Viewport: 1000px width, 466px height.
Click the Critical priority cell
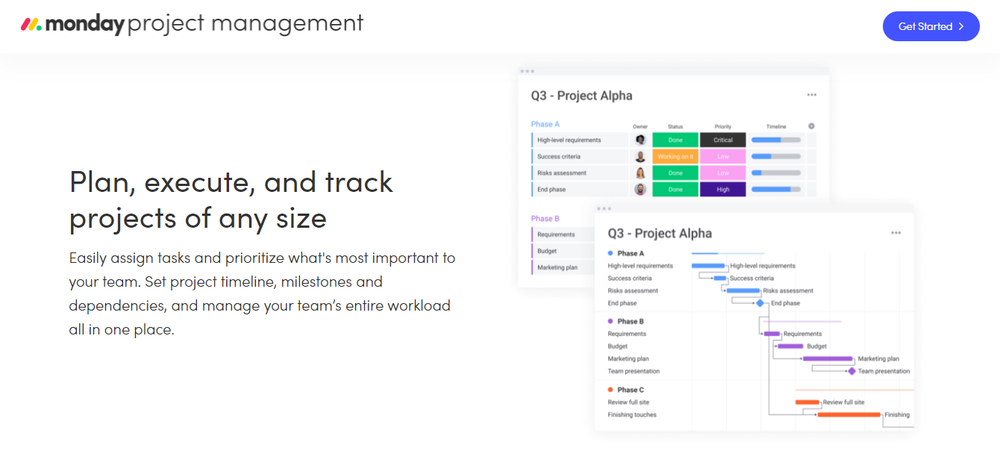coord(723,140)
